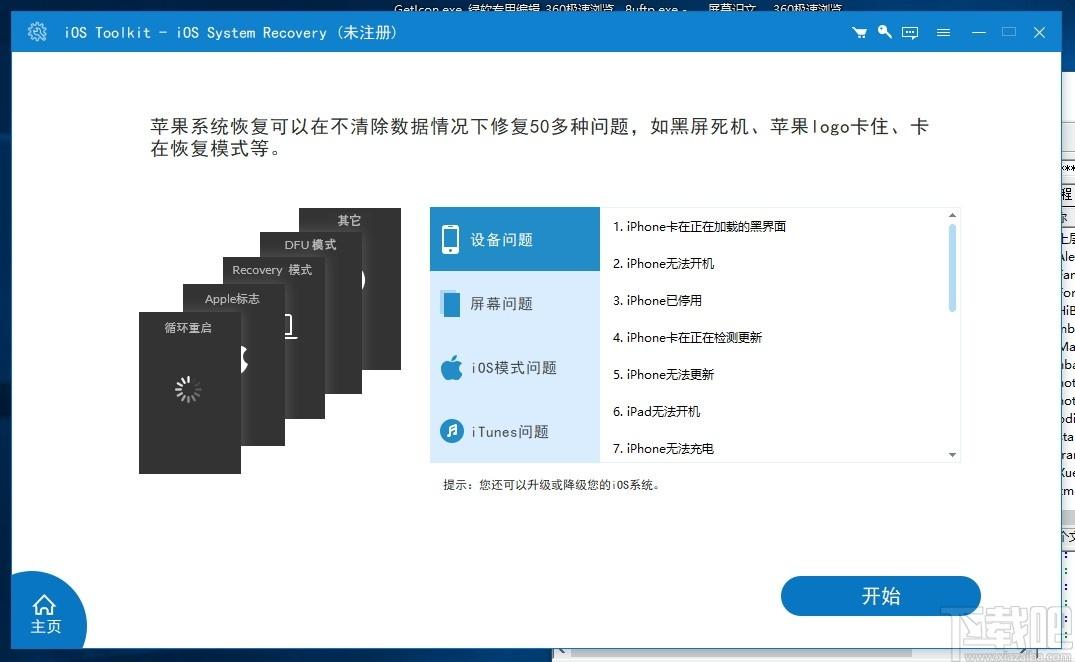Click the 提示 upgrade or downgrade iOS text
The width and height of the screenshot is (1075, 662).
click(551, 485)
